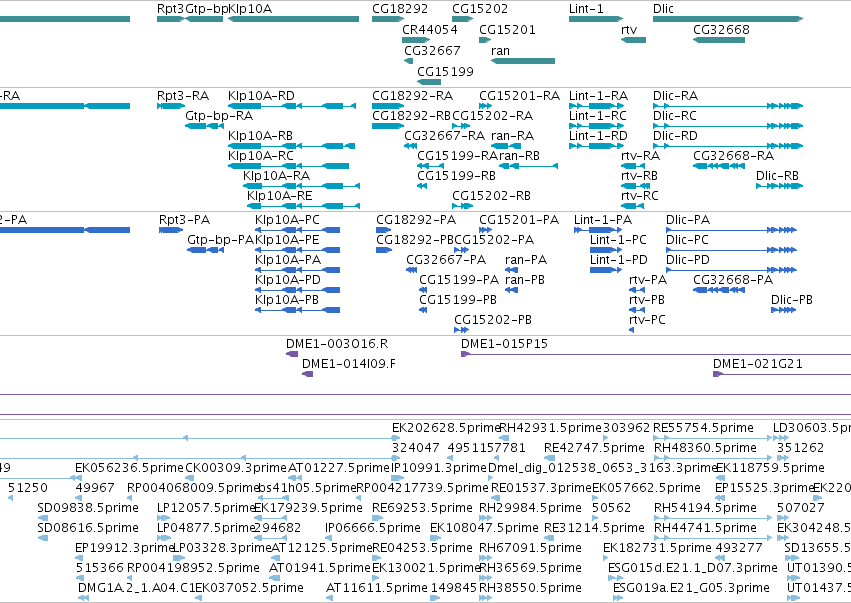Select CG15201 gene label

(x=507, y=29)
